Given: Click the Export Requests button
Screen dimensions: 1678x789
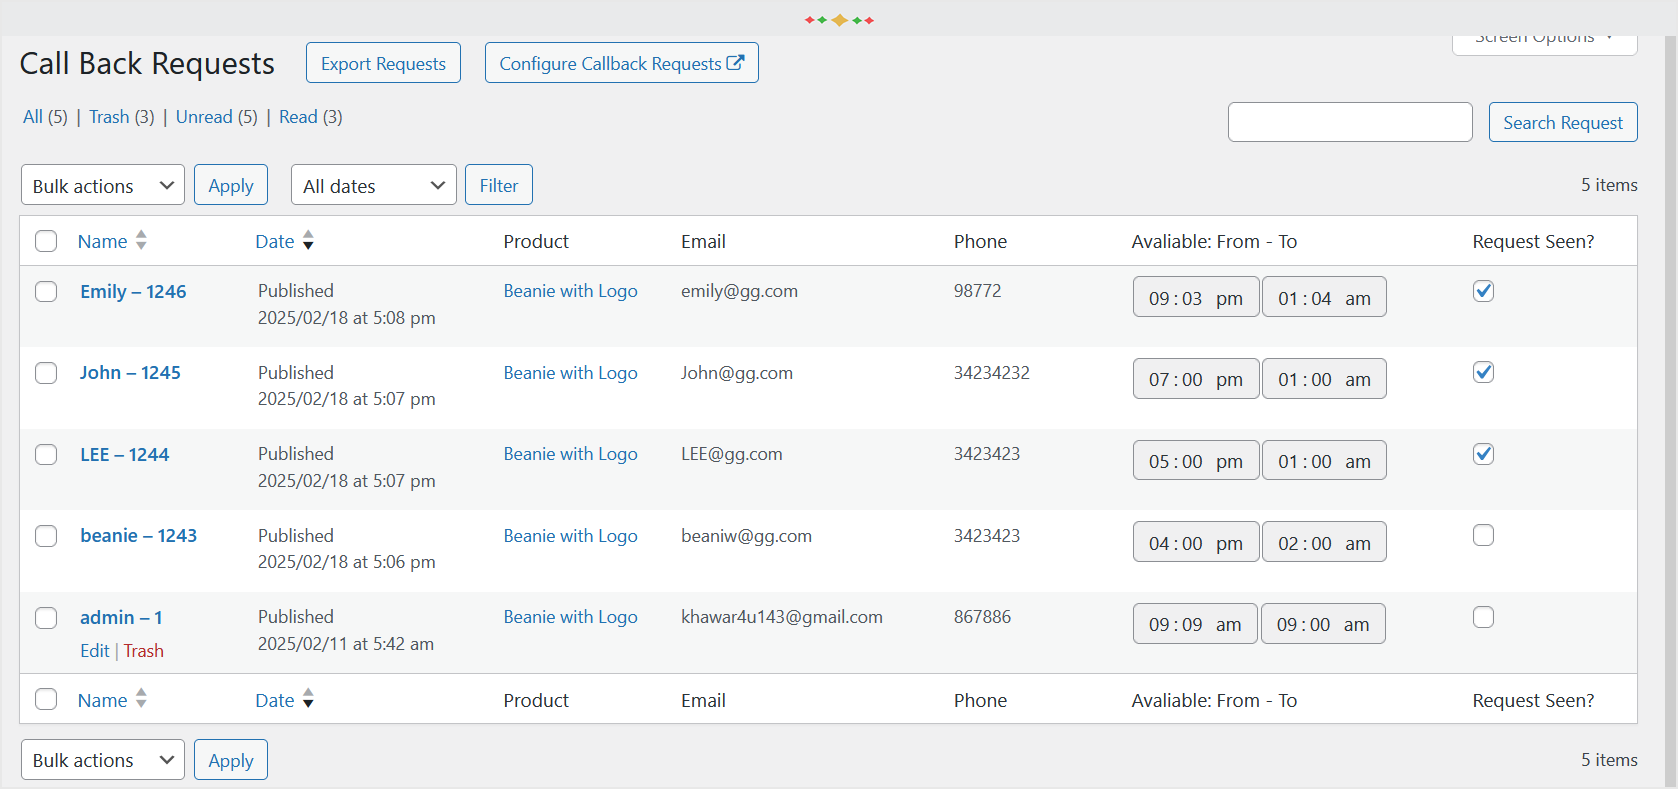Looking at the screenshot, I should pos(383,63).
